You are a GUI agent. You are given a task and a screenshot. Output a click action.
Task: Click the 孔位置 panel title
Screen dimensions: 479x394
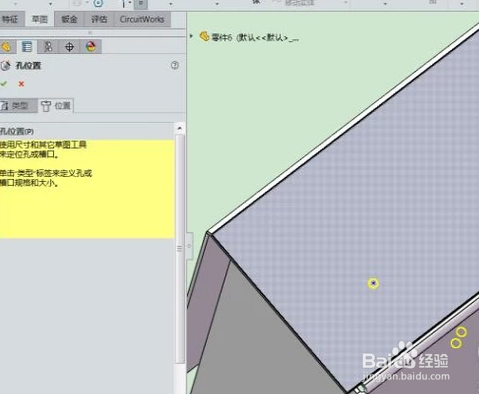tap(28, 66)
